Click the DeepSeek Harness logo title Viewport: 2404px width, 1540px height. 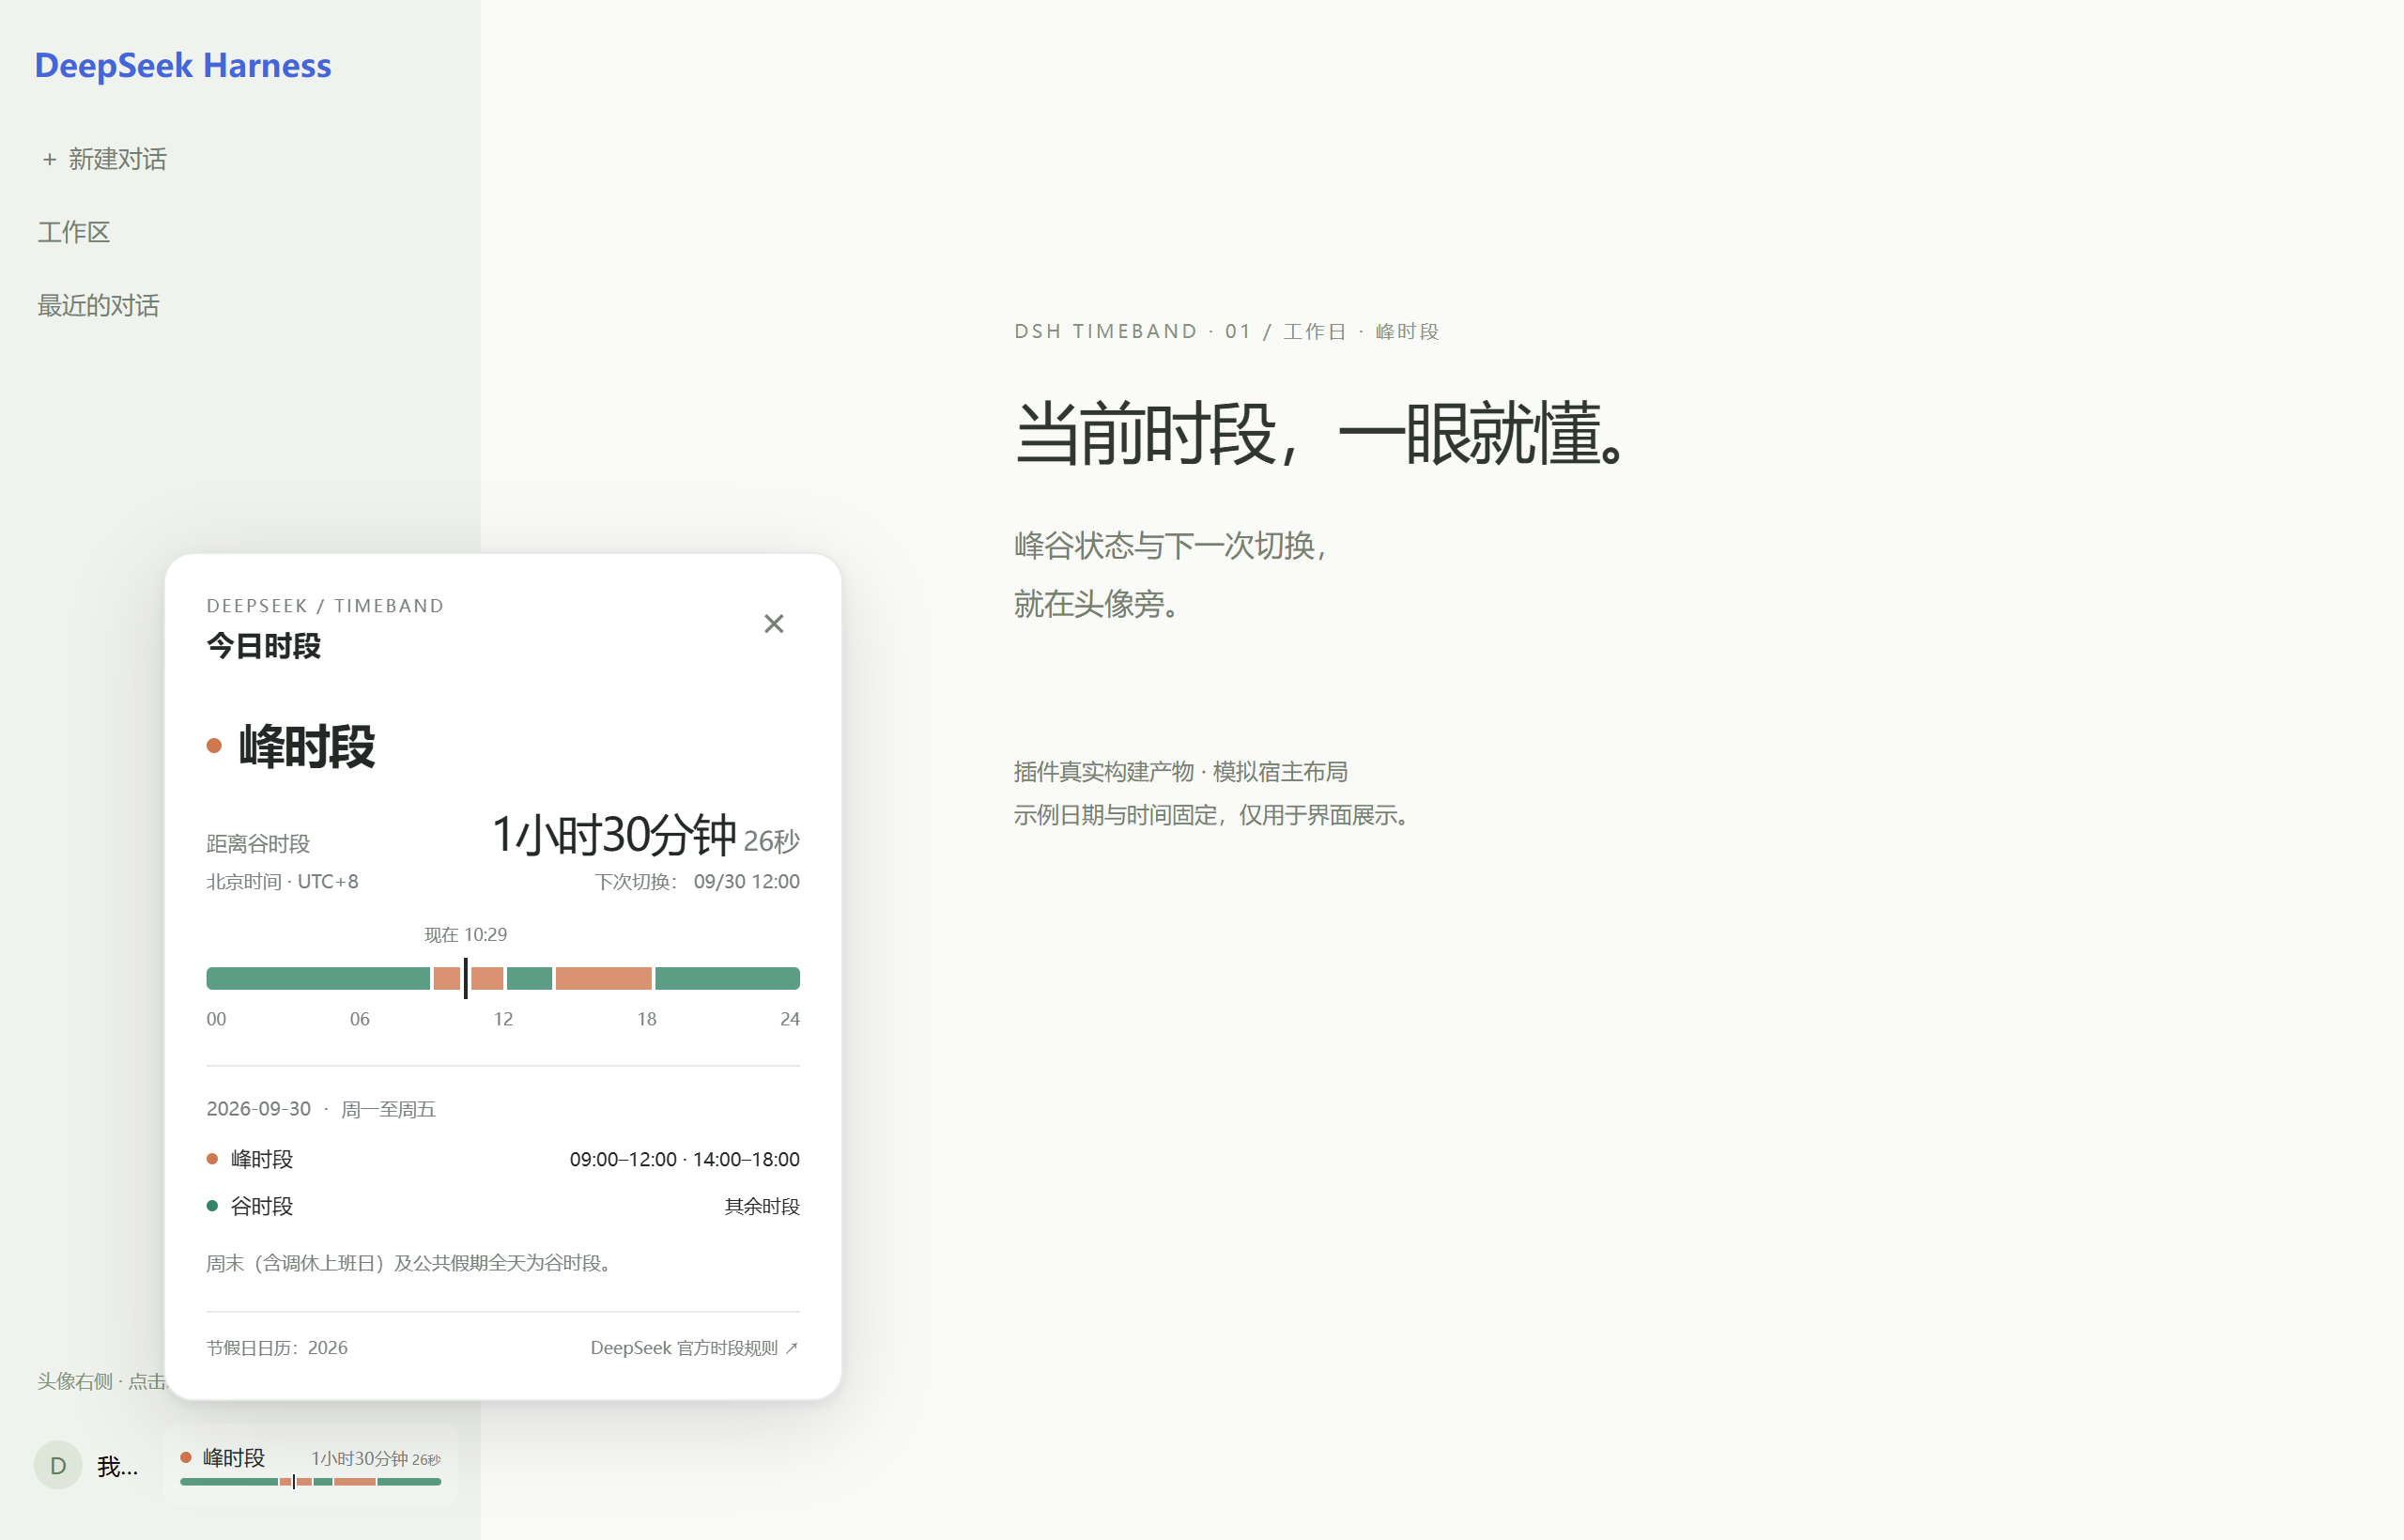tap(183, 65)
